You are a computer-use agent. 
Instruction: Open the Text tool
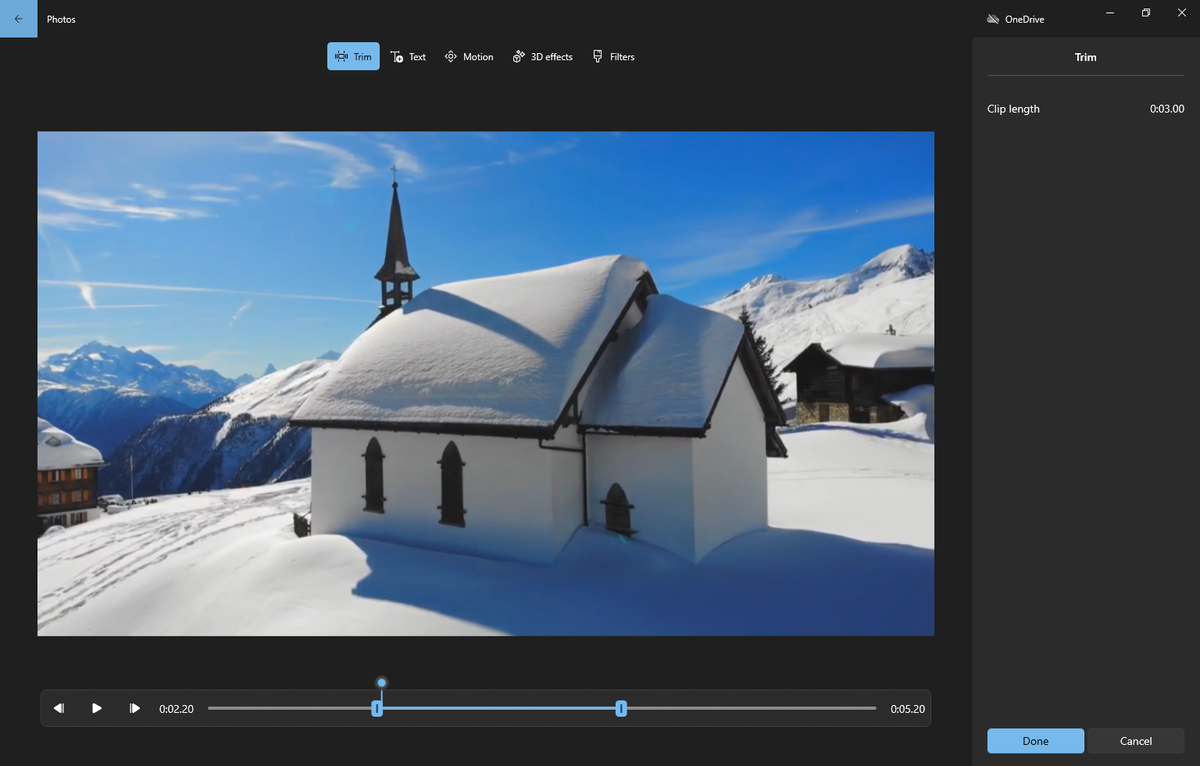[x=408, y=56]
